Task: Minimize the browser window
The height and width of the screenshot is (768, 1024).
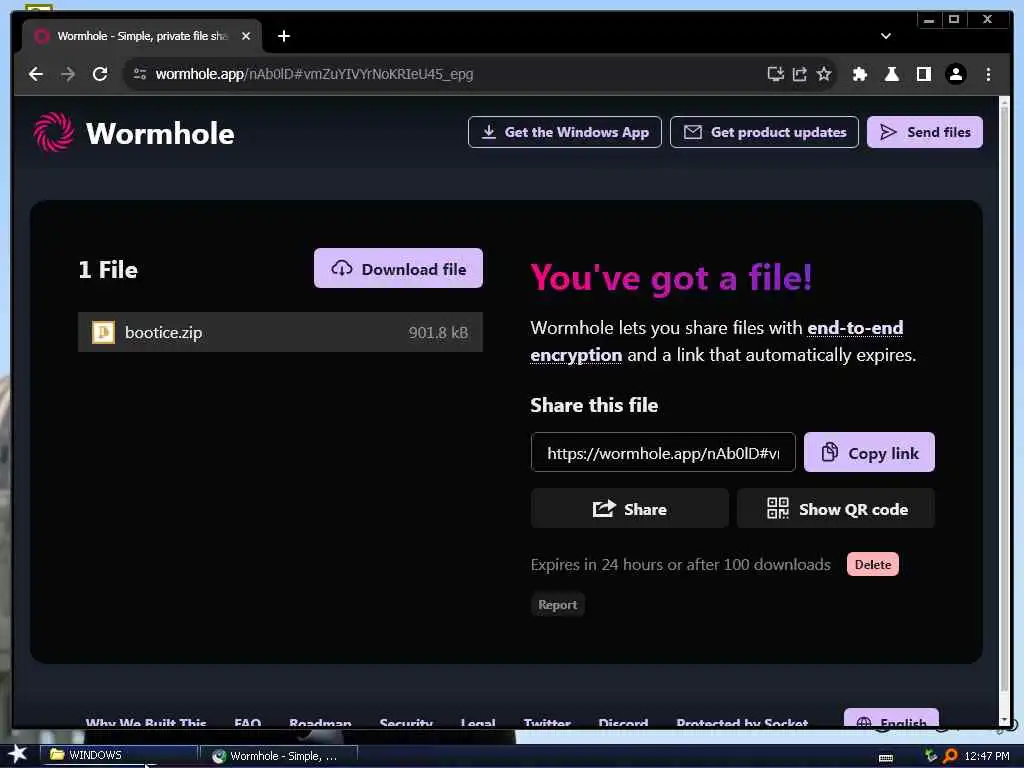Action: click(x=929, y=20)
